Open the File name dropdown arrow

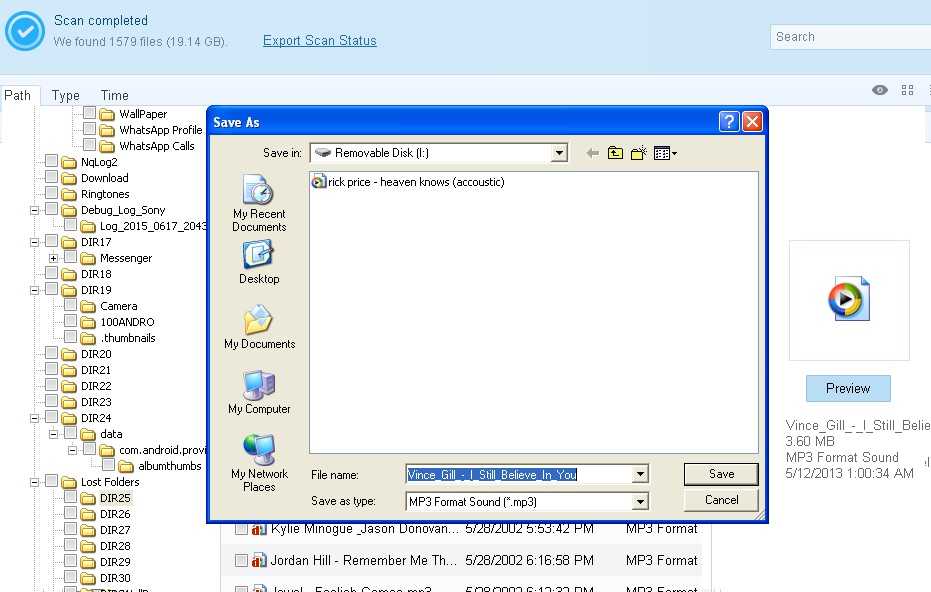coord(640,474)
